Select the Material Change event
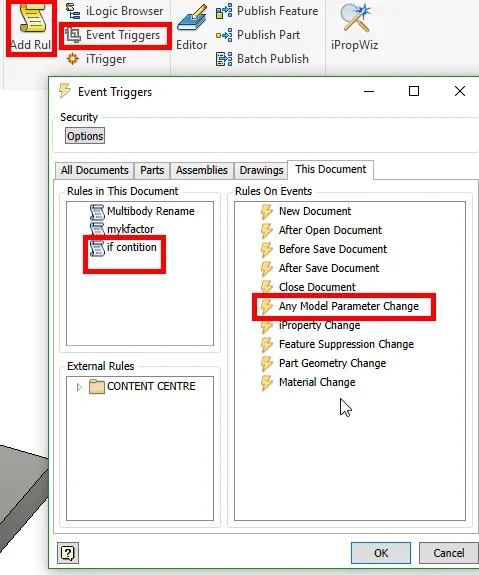This screenshot has height=575, width=479. click(x=308, y=382)
